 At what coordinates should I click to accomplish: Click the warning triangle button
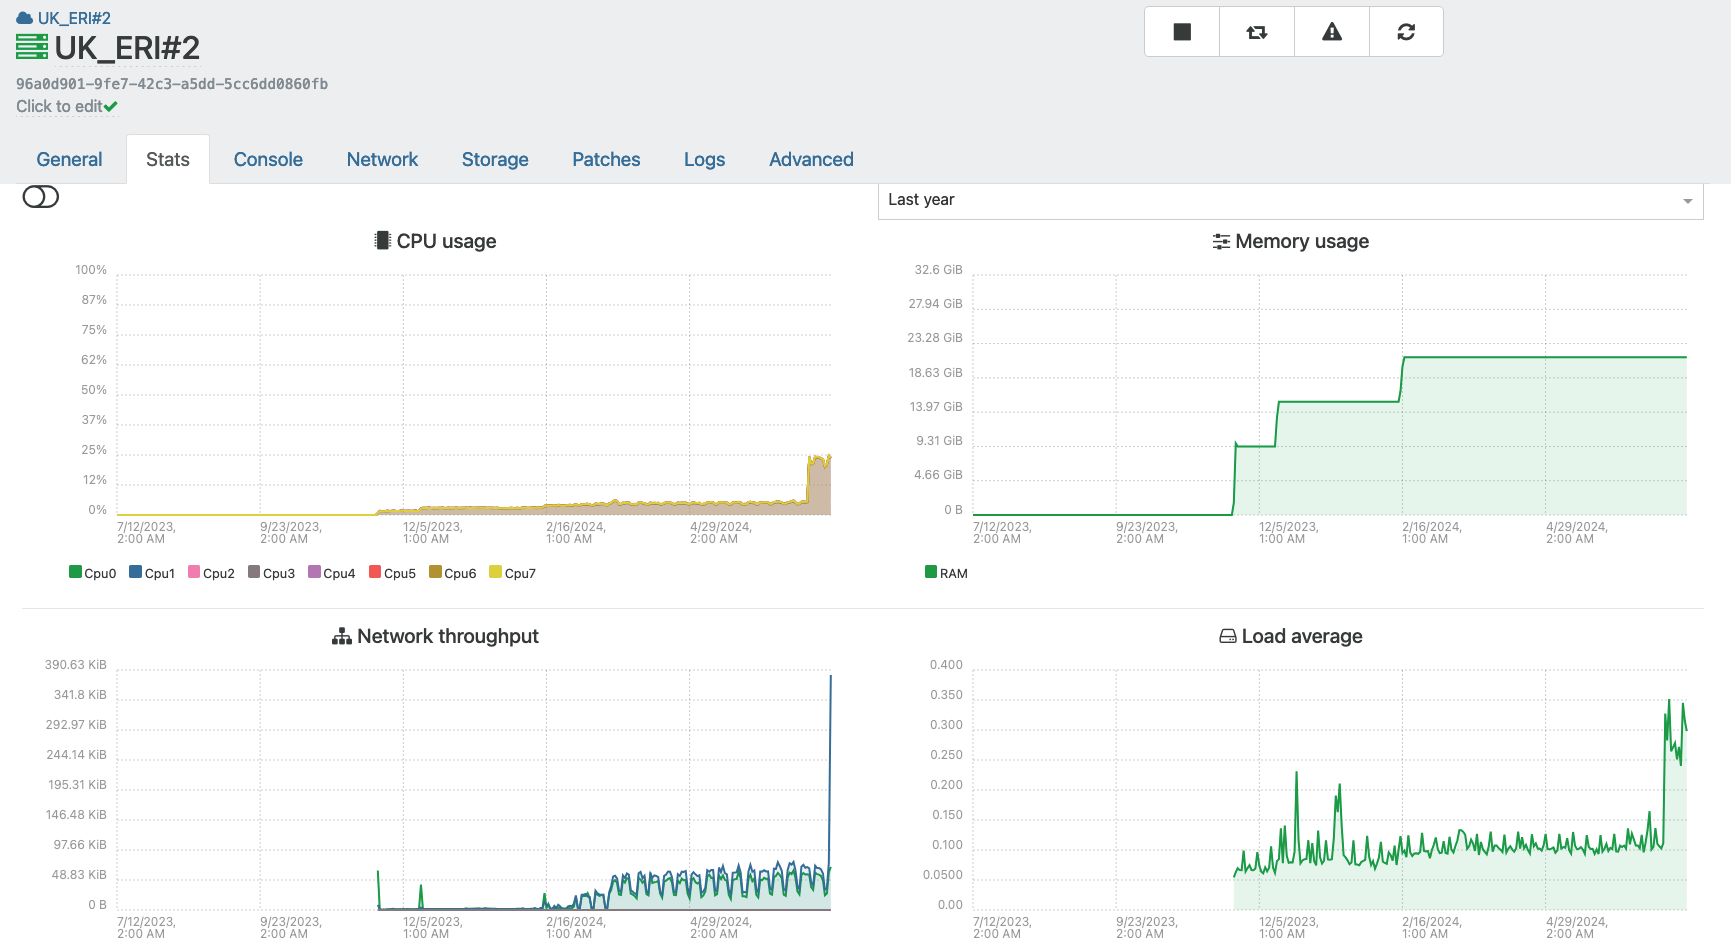[x=1332, y=32]
